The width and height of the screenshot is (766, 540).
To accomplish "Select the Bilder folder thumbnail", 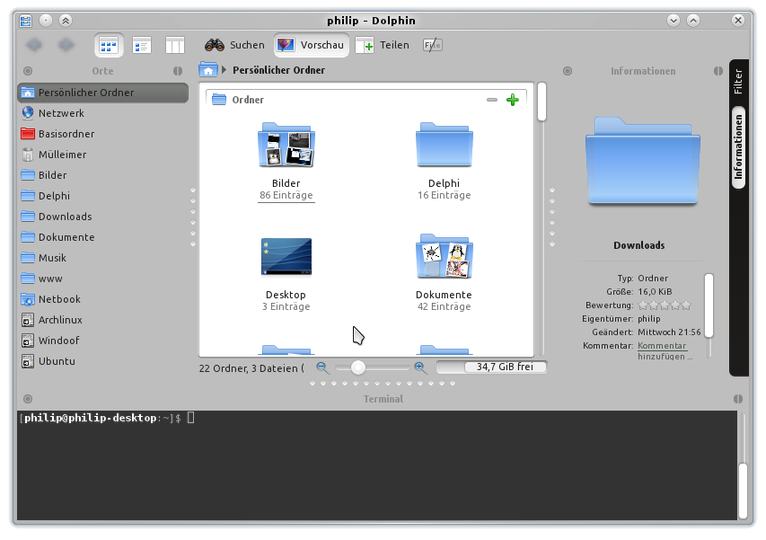I will coord(286,145).
